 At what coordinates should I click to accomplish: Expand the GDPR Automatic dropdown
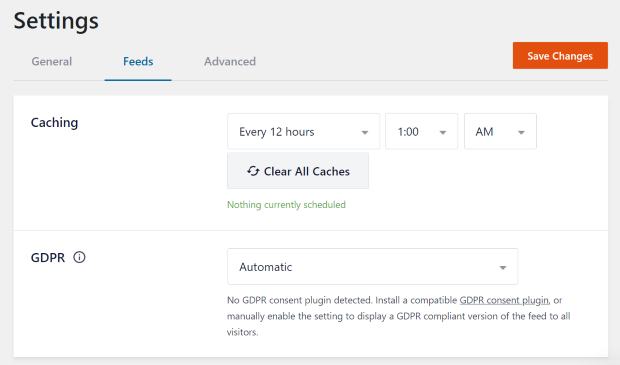coord(372,267)
